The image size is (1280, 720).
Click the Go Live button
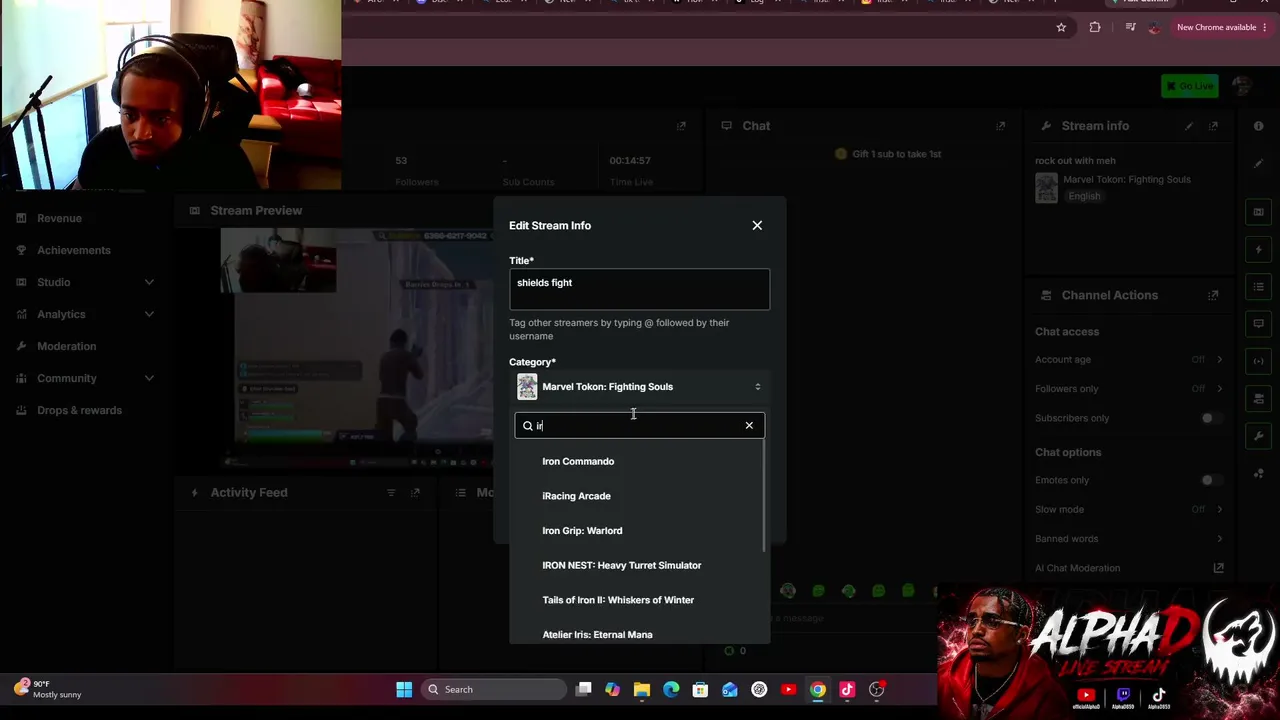tap(1190, 86)
